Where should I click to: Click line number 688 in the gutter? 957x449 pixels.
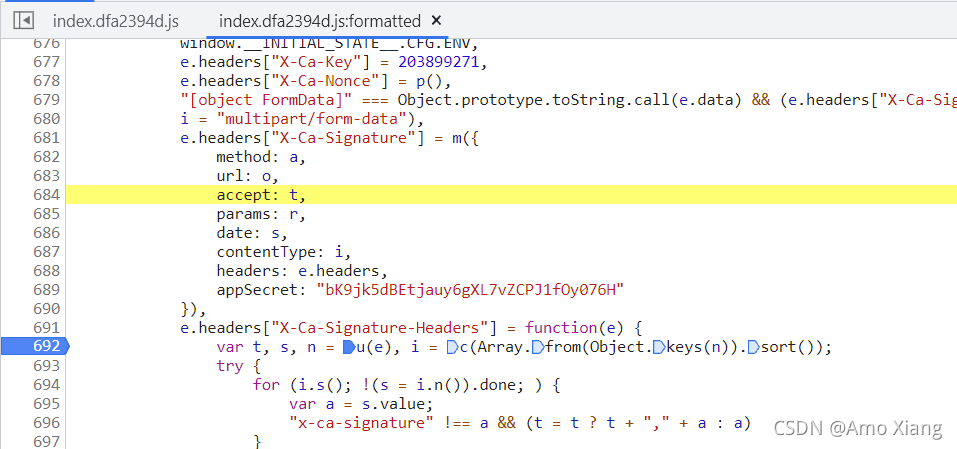47,270
